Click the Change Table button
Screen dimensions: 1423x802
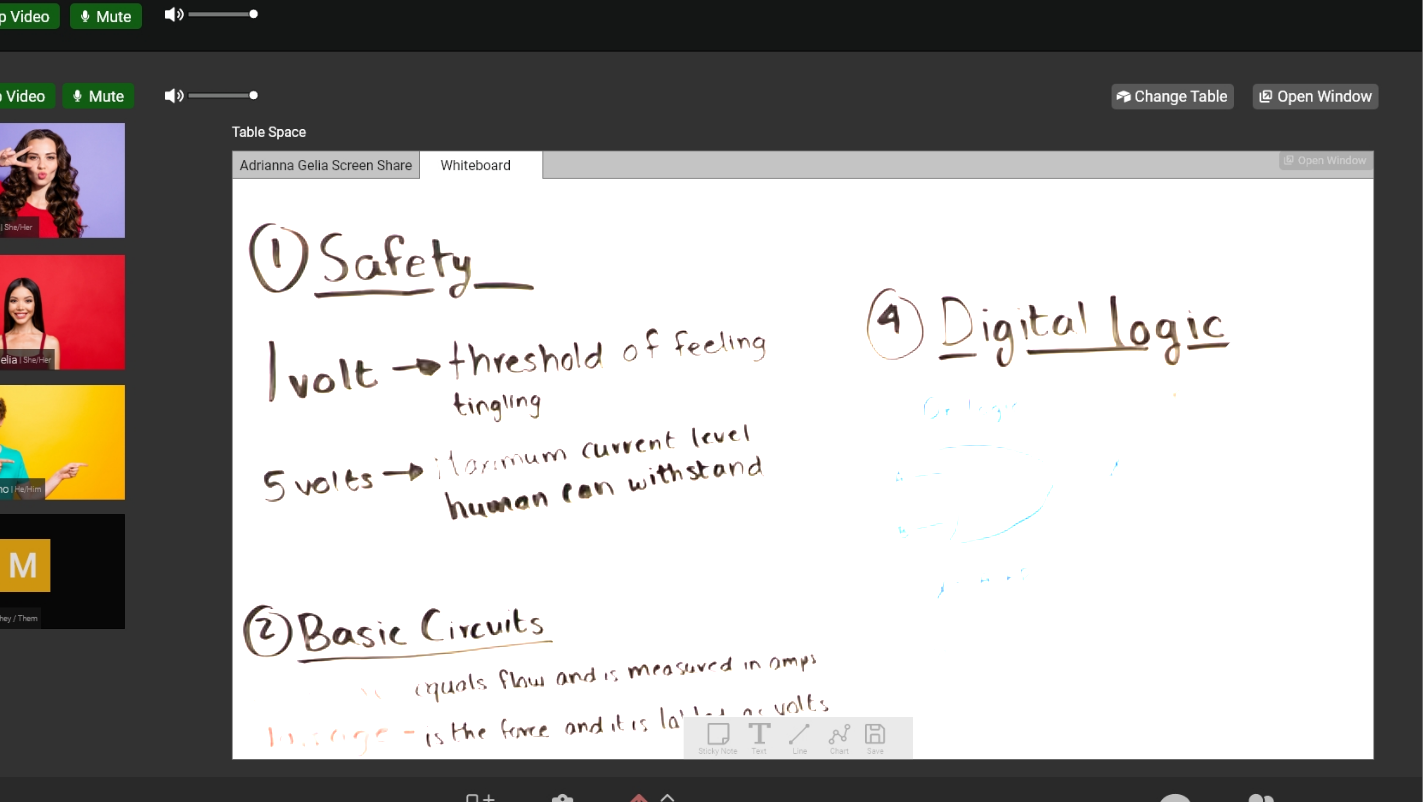[x=1171, y=96]
